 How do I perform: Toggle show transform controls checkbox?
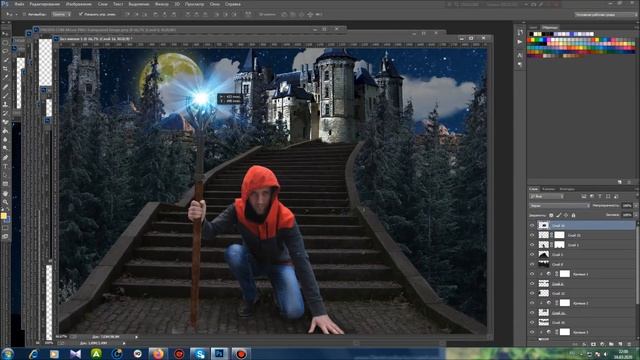coord(81,14)
